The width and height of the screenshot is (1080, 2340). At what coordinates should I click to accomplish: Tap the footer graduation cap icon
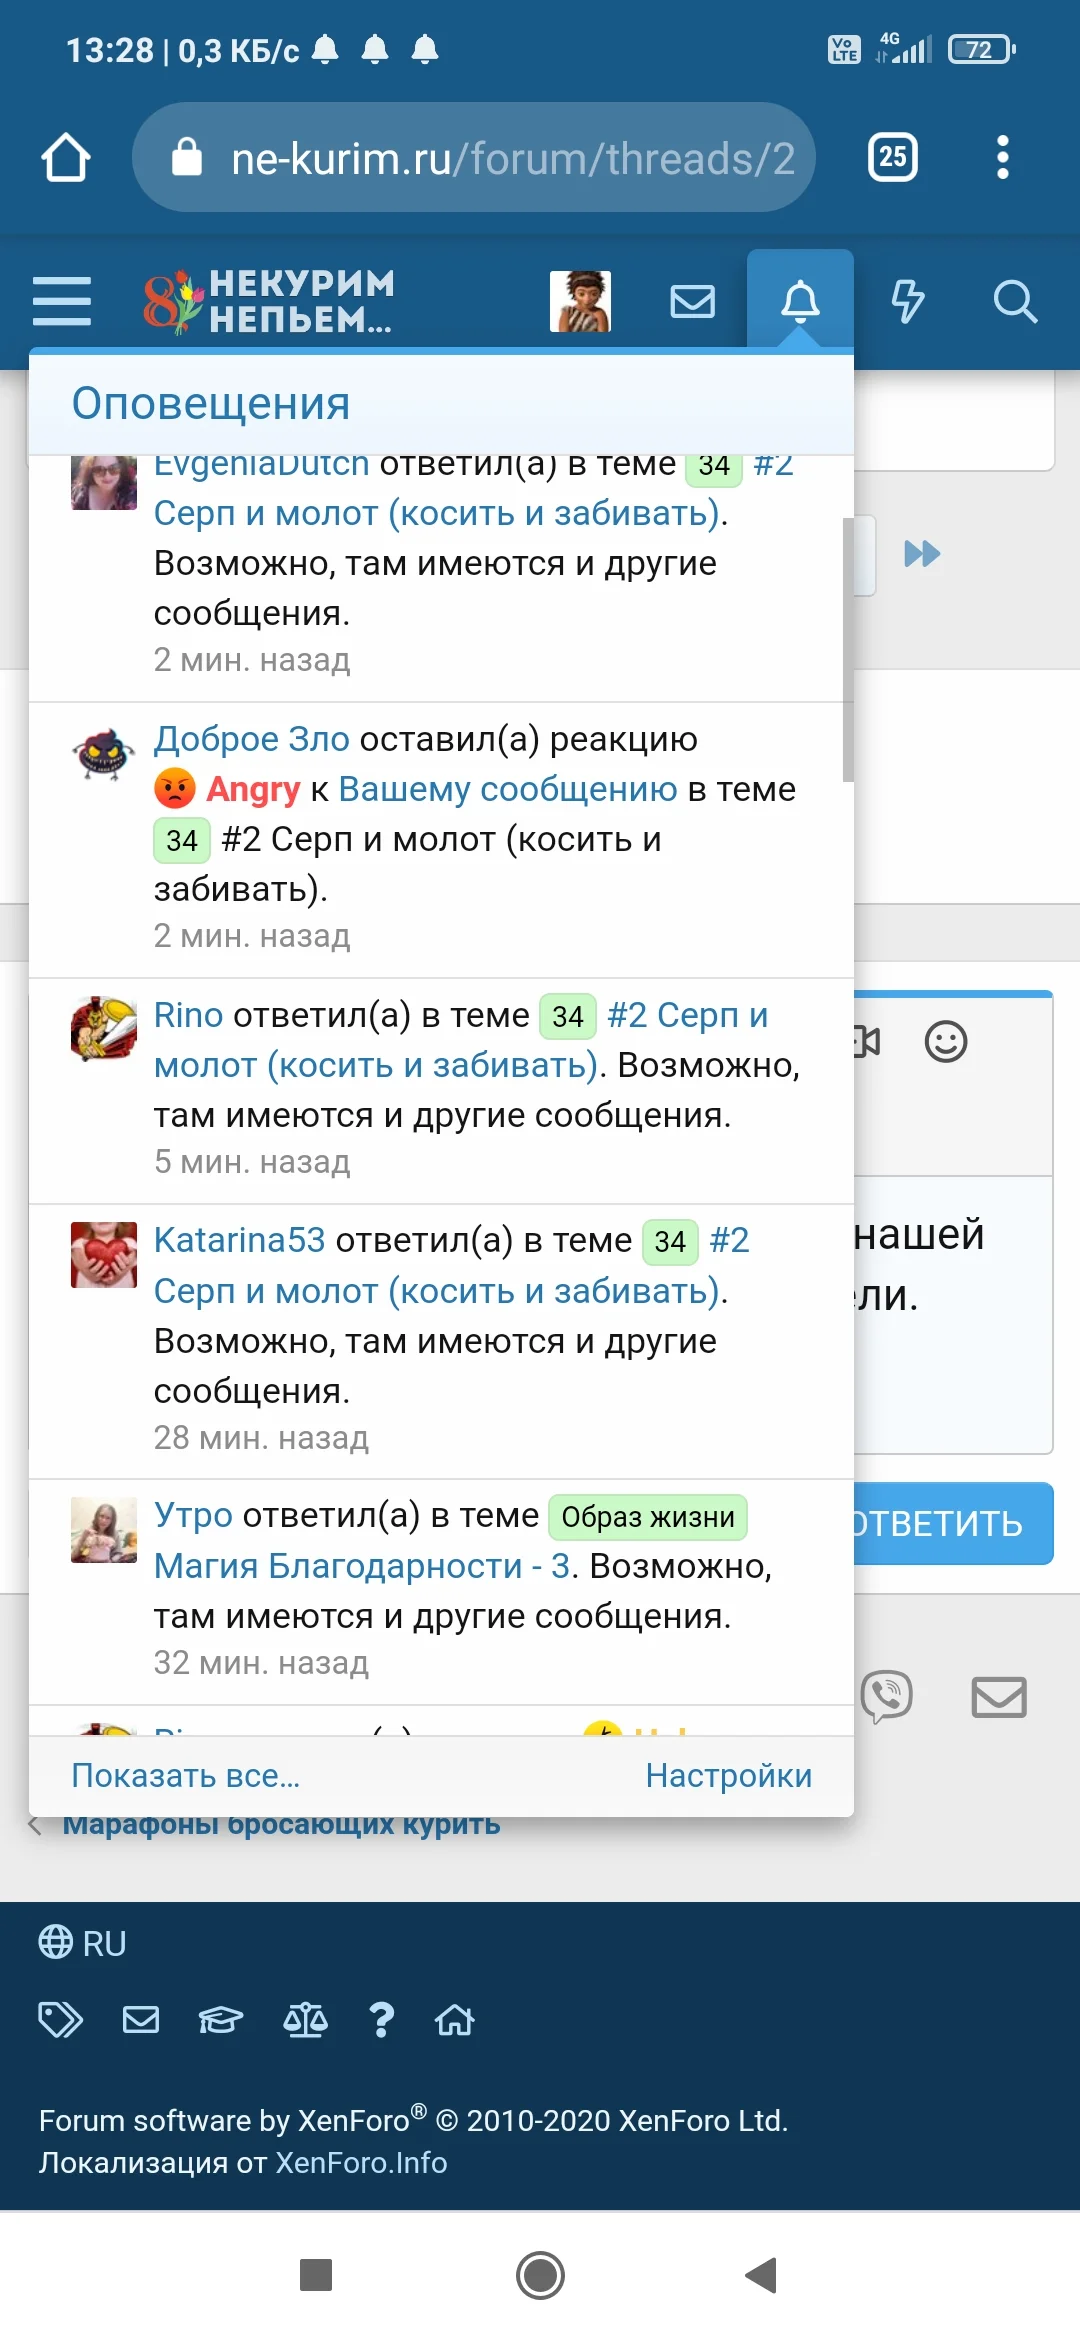[x=221, y=2020]
